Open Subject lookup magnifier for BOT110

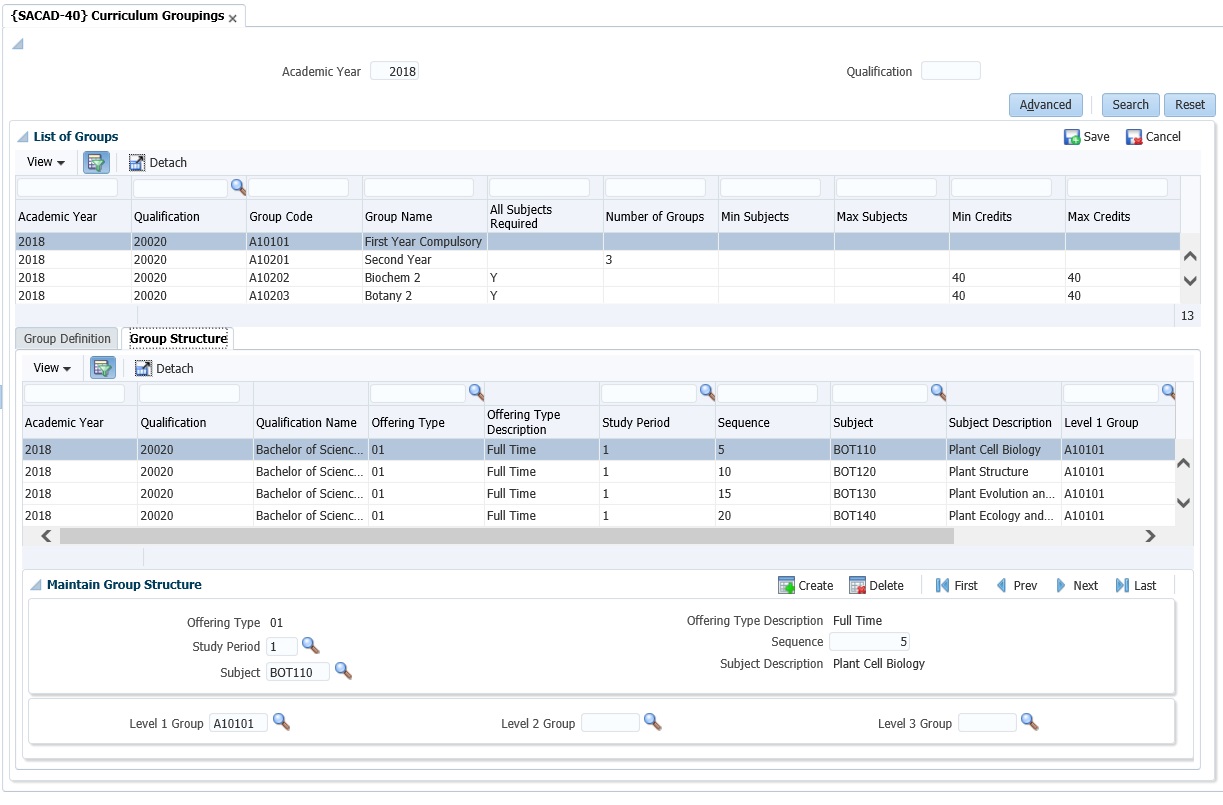[343, 671]
